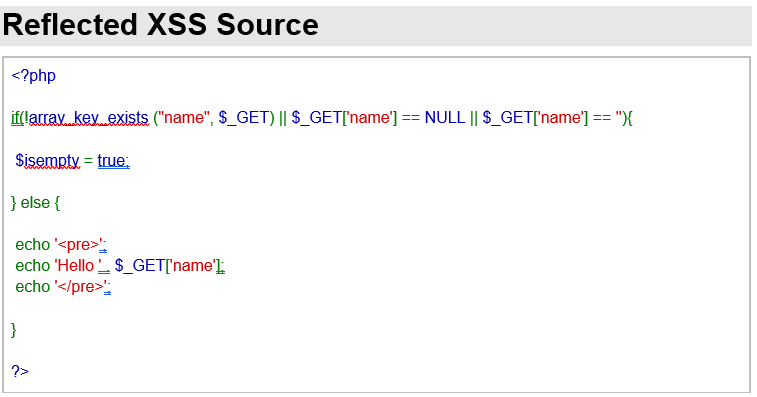
Task: Click the 'array_key_exists' function name
Action: coord(88,117)
